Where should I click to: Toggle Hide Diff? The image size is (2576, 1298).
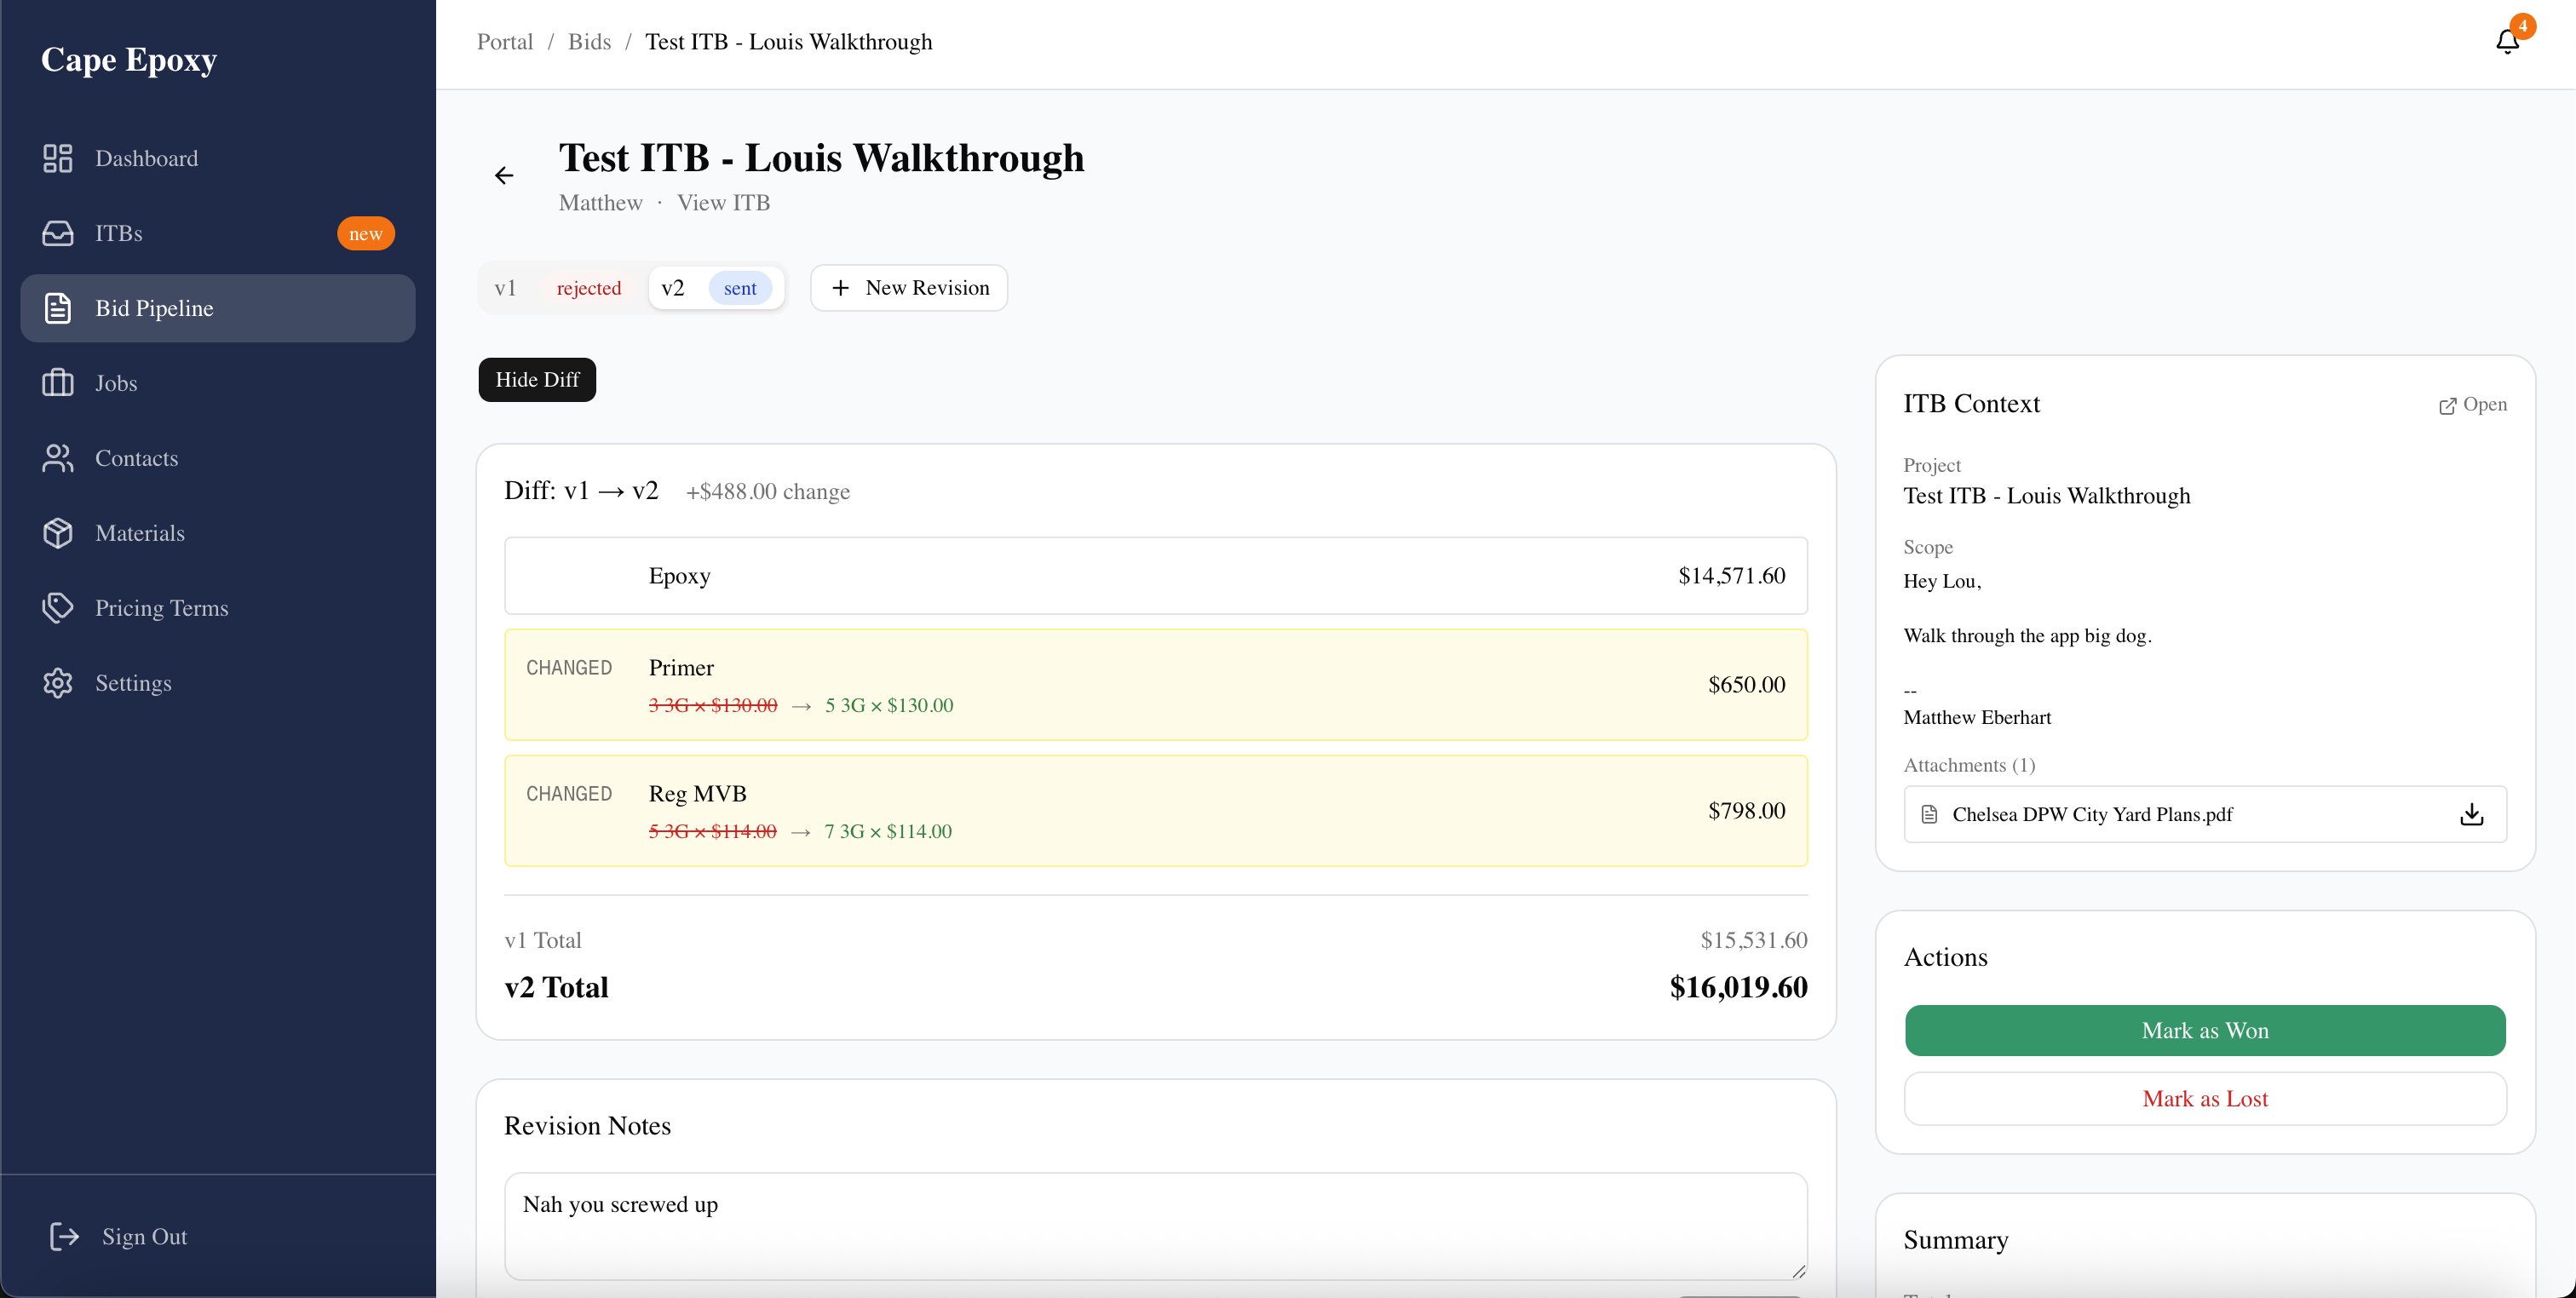(537, 379)
